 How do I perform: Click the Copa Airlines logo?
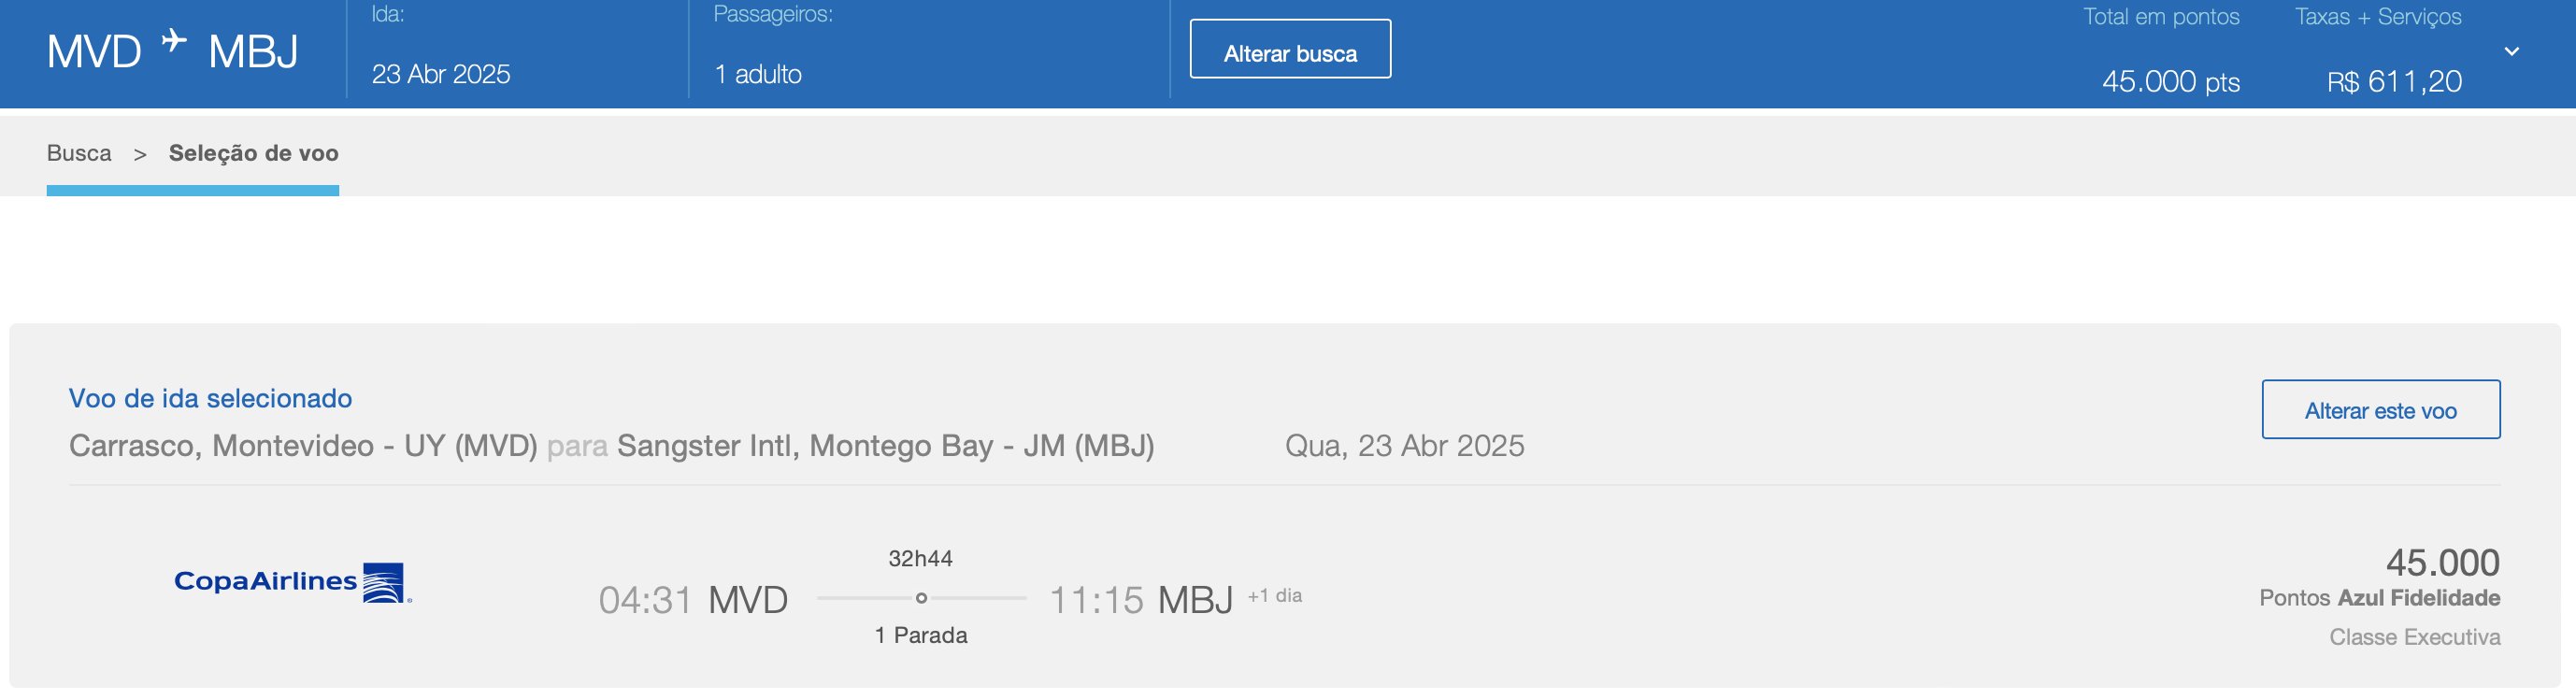(x=292, y=583)
